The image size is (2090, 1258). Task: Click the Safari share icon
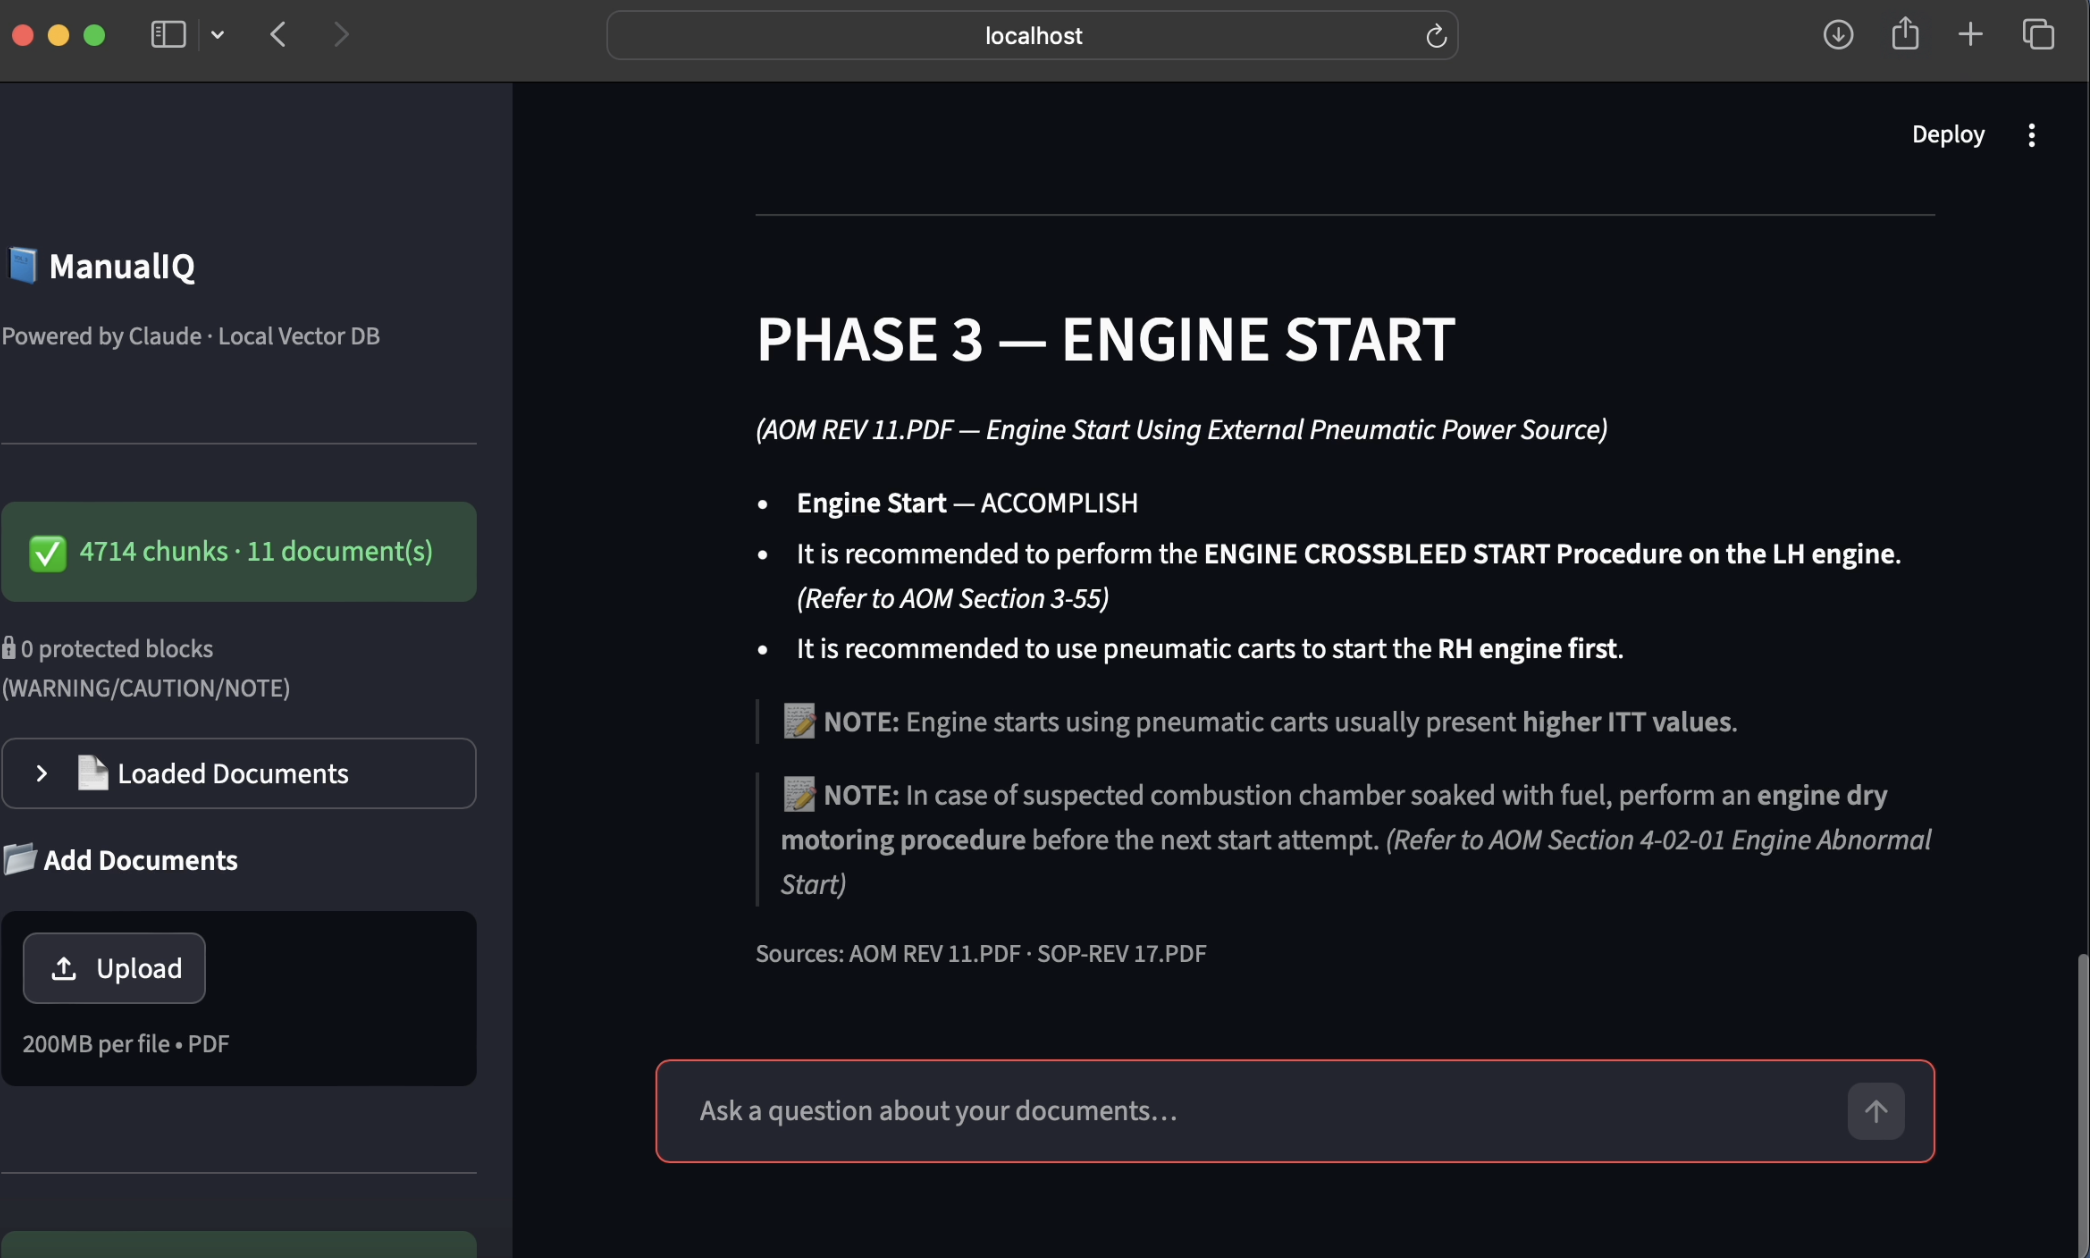click(x=1905, y=34)
